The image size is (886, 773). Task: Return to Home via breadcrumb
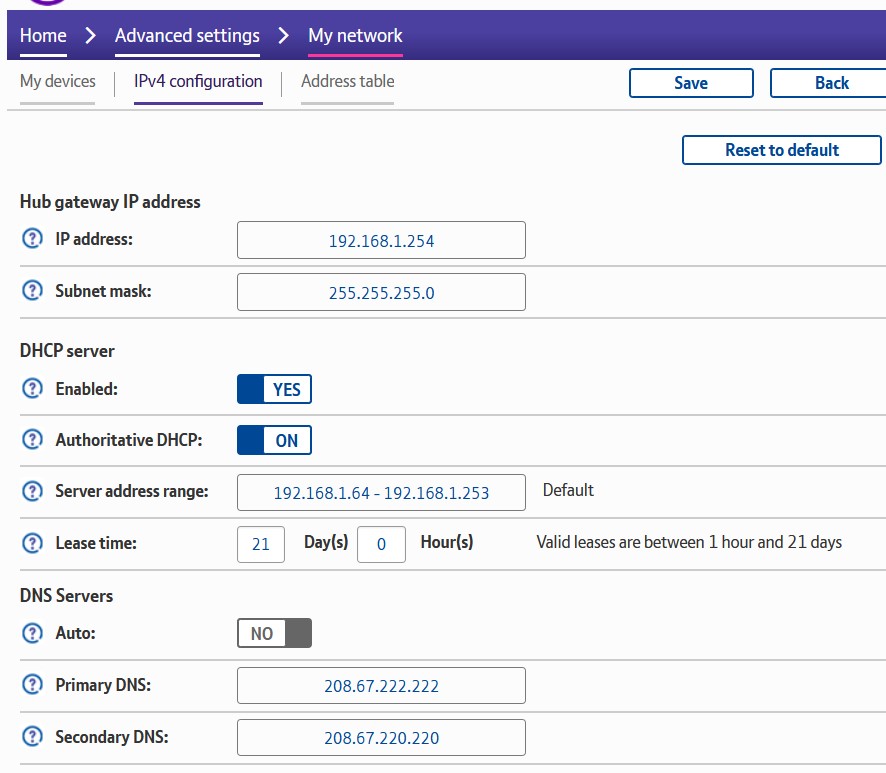point(43,36)
